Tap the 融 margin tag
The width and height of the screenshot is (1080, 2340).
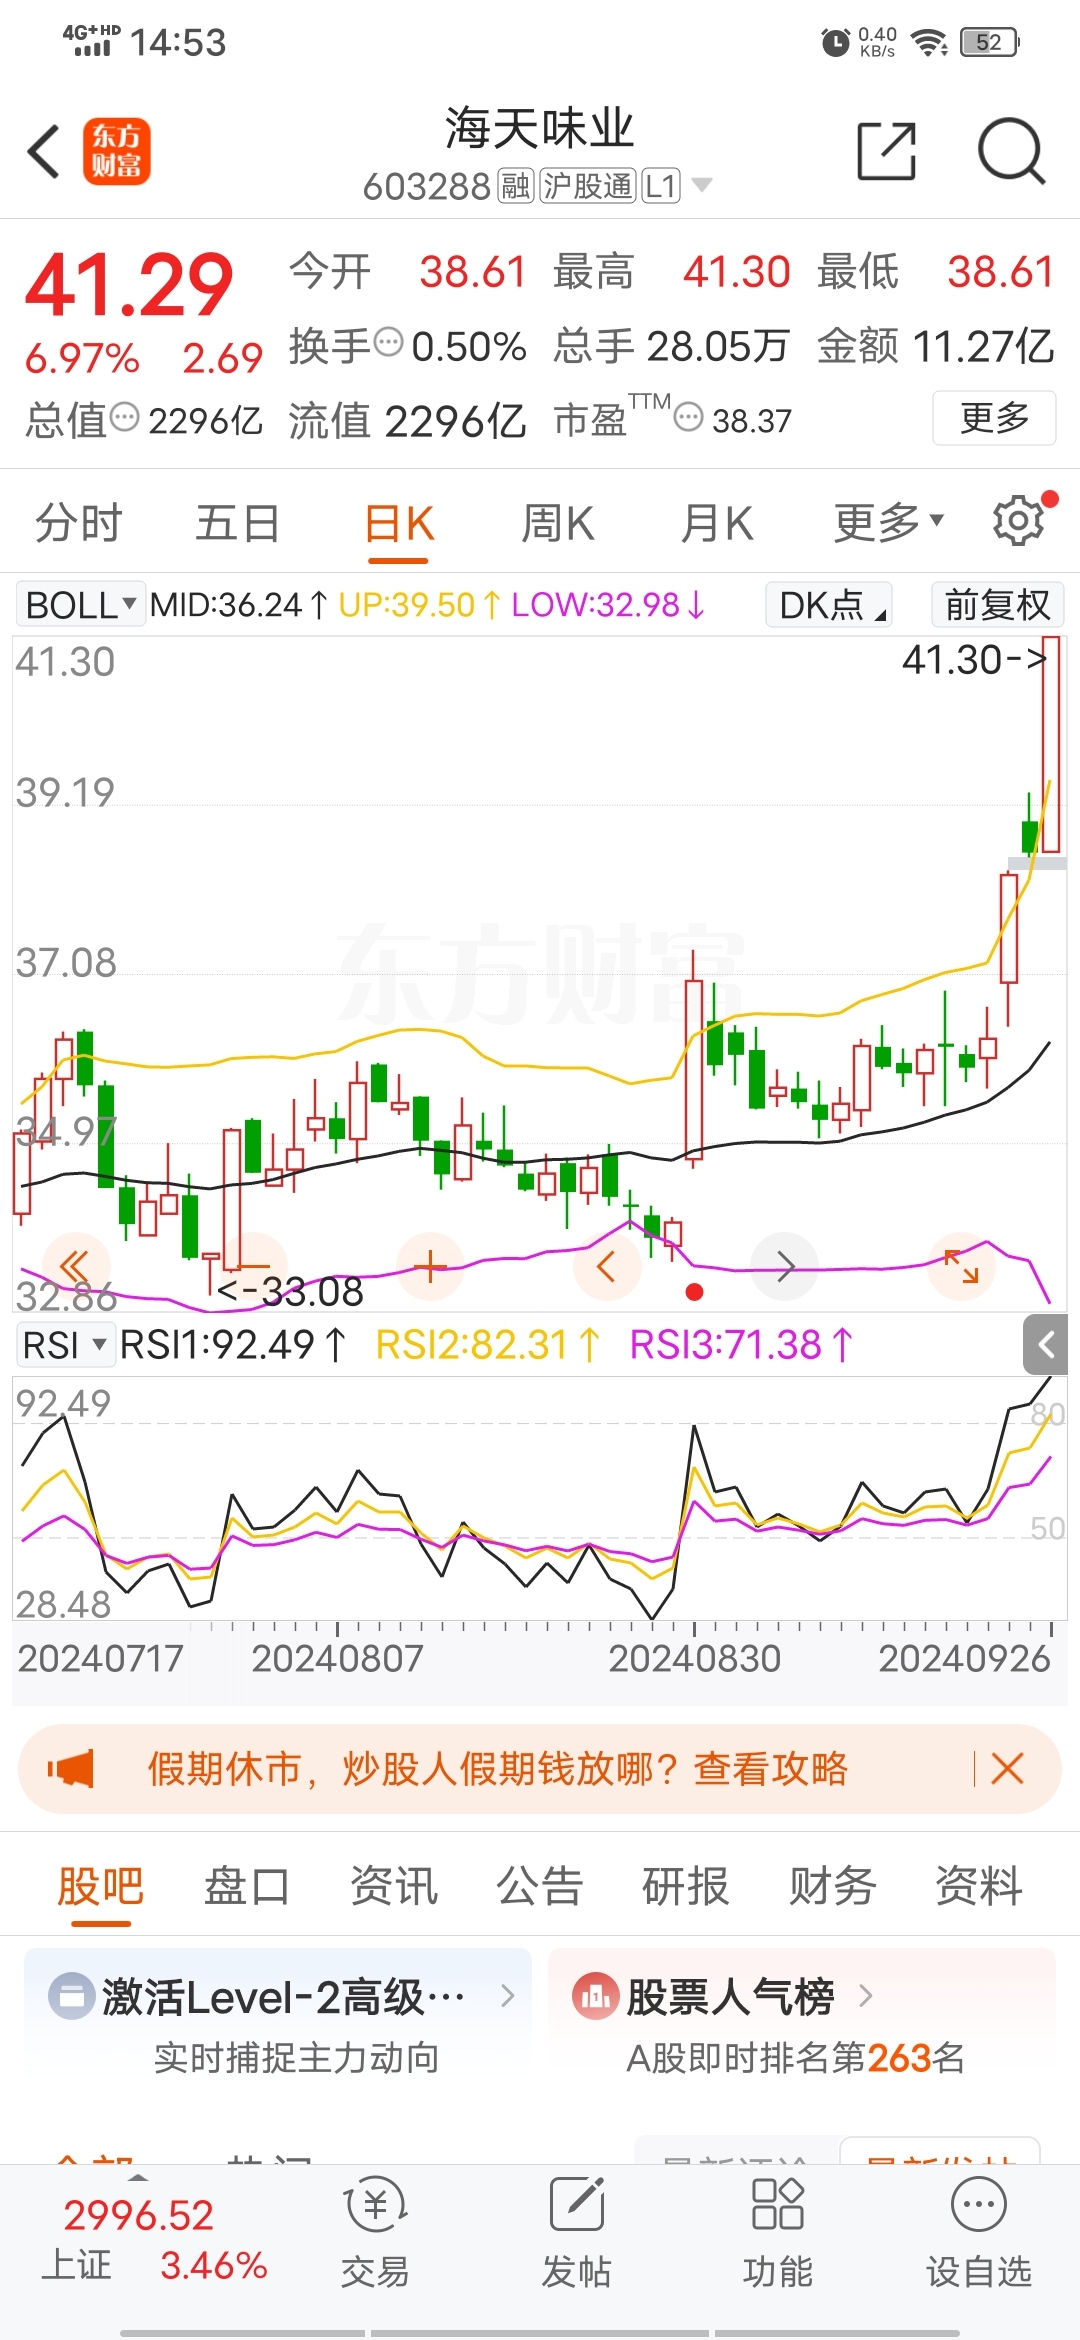516,185
